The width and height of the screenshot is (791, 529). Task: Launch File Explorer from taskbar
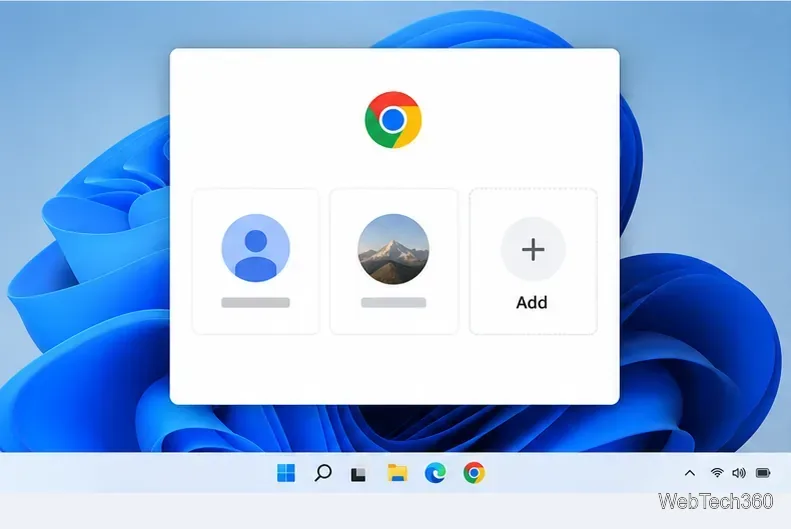click(x=398, y=473)
